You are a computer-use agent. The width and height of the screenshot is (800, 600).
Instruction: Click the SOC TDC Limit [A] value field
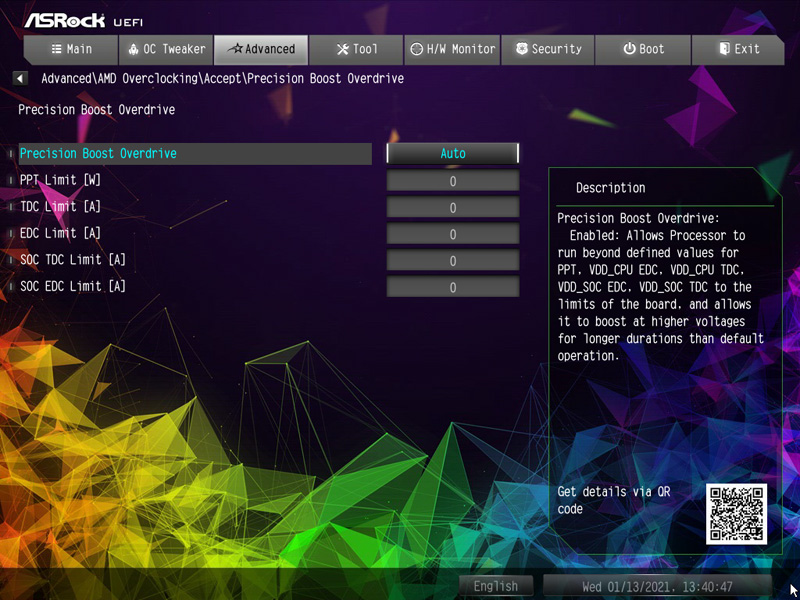[453, 260]
